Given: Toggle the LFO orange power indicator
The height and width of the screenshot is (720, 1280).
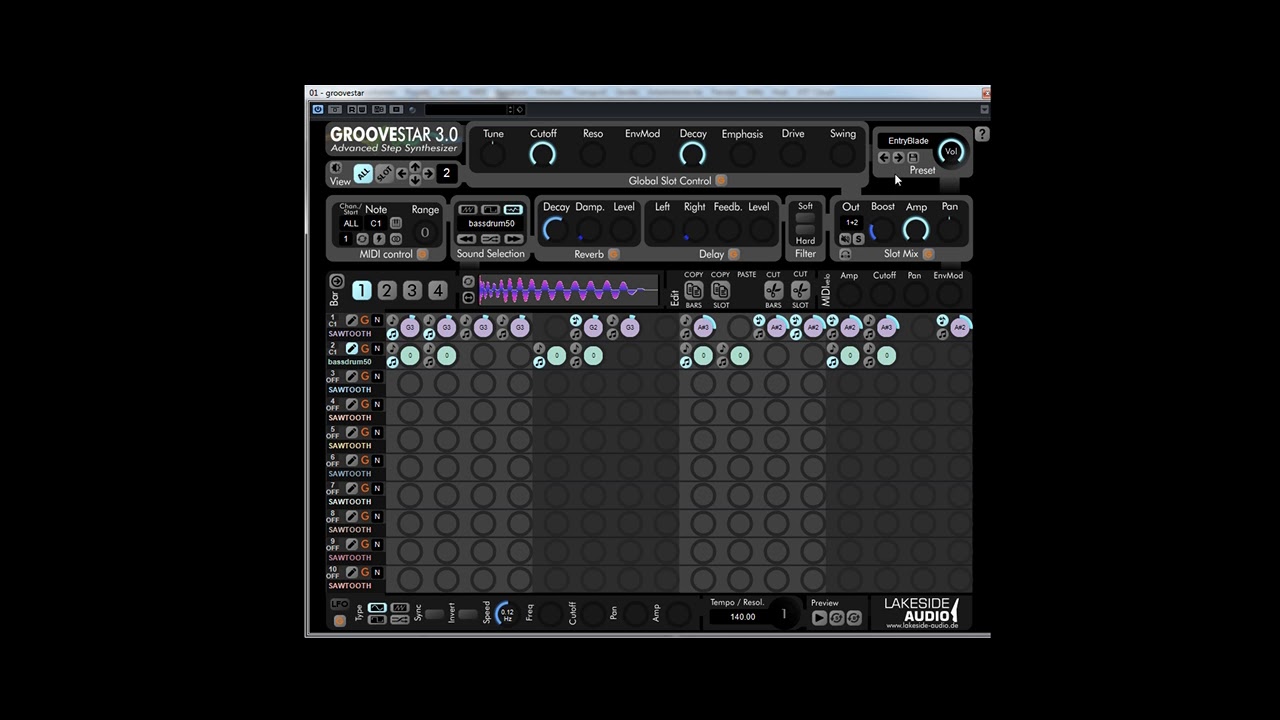Looking at the screenshot, I should (x=339, y=621).
